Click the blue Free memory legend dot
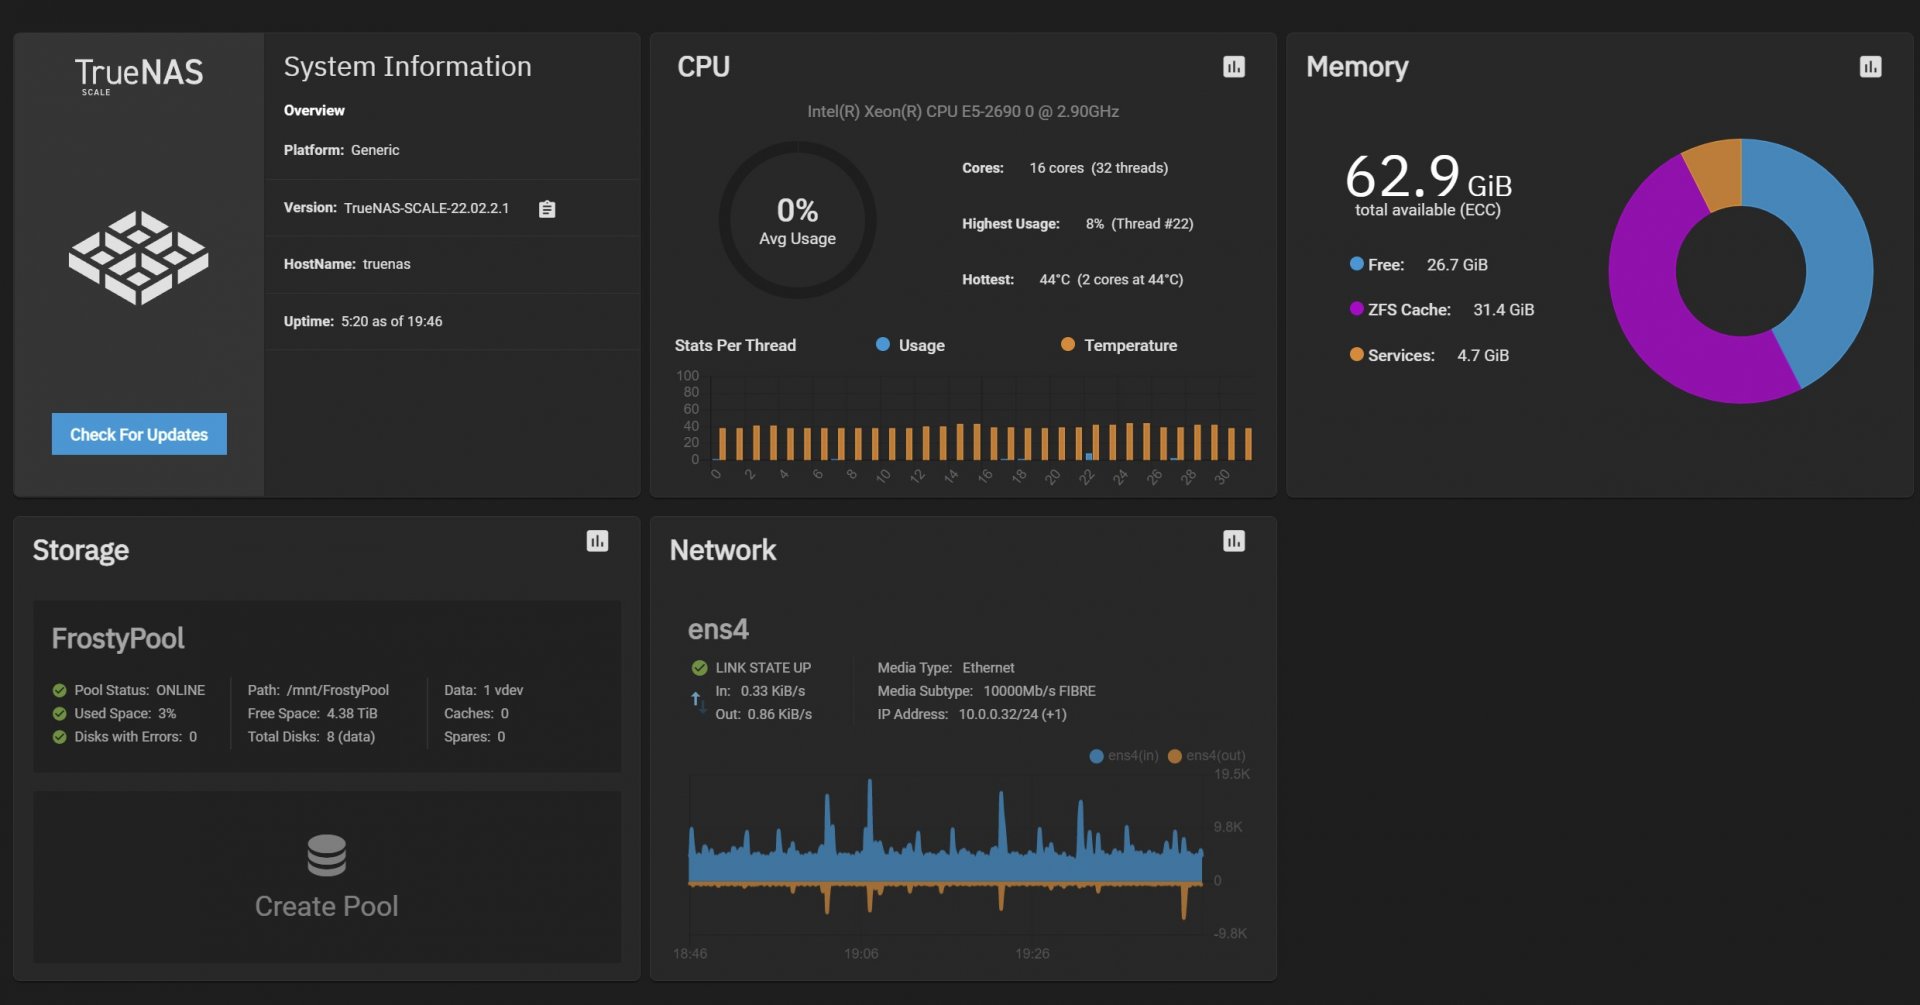Screen dimensions: 1920x1005 [1356, 264]
